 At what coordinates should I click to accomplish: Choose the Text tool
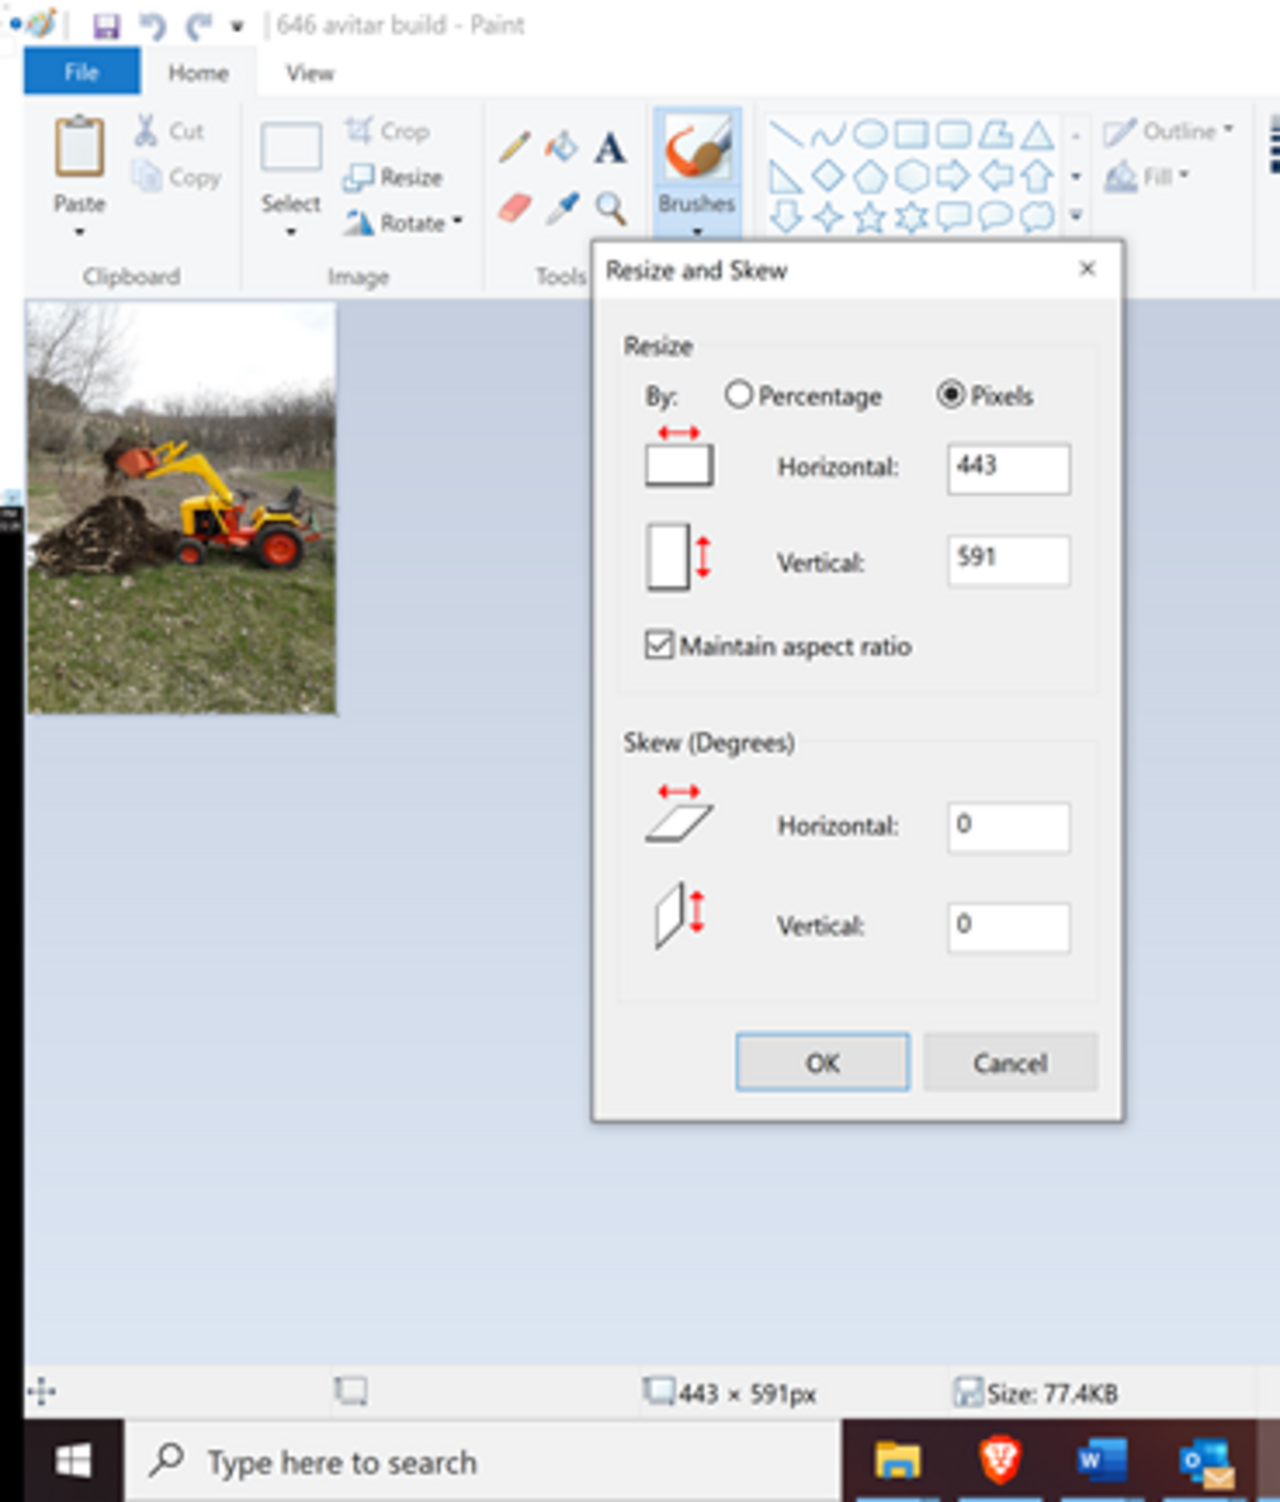[x=609, y=148]
